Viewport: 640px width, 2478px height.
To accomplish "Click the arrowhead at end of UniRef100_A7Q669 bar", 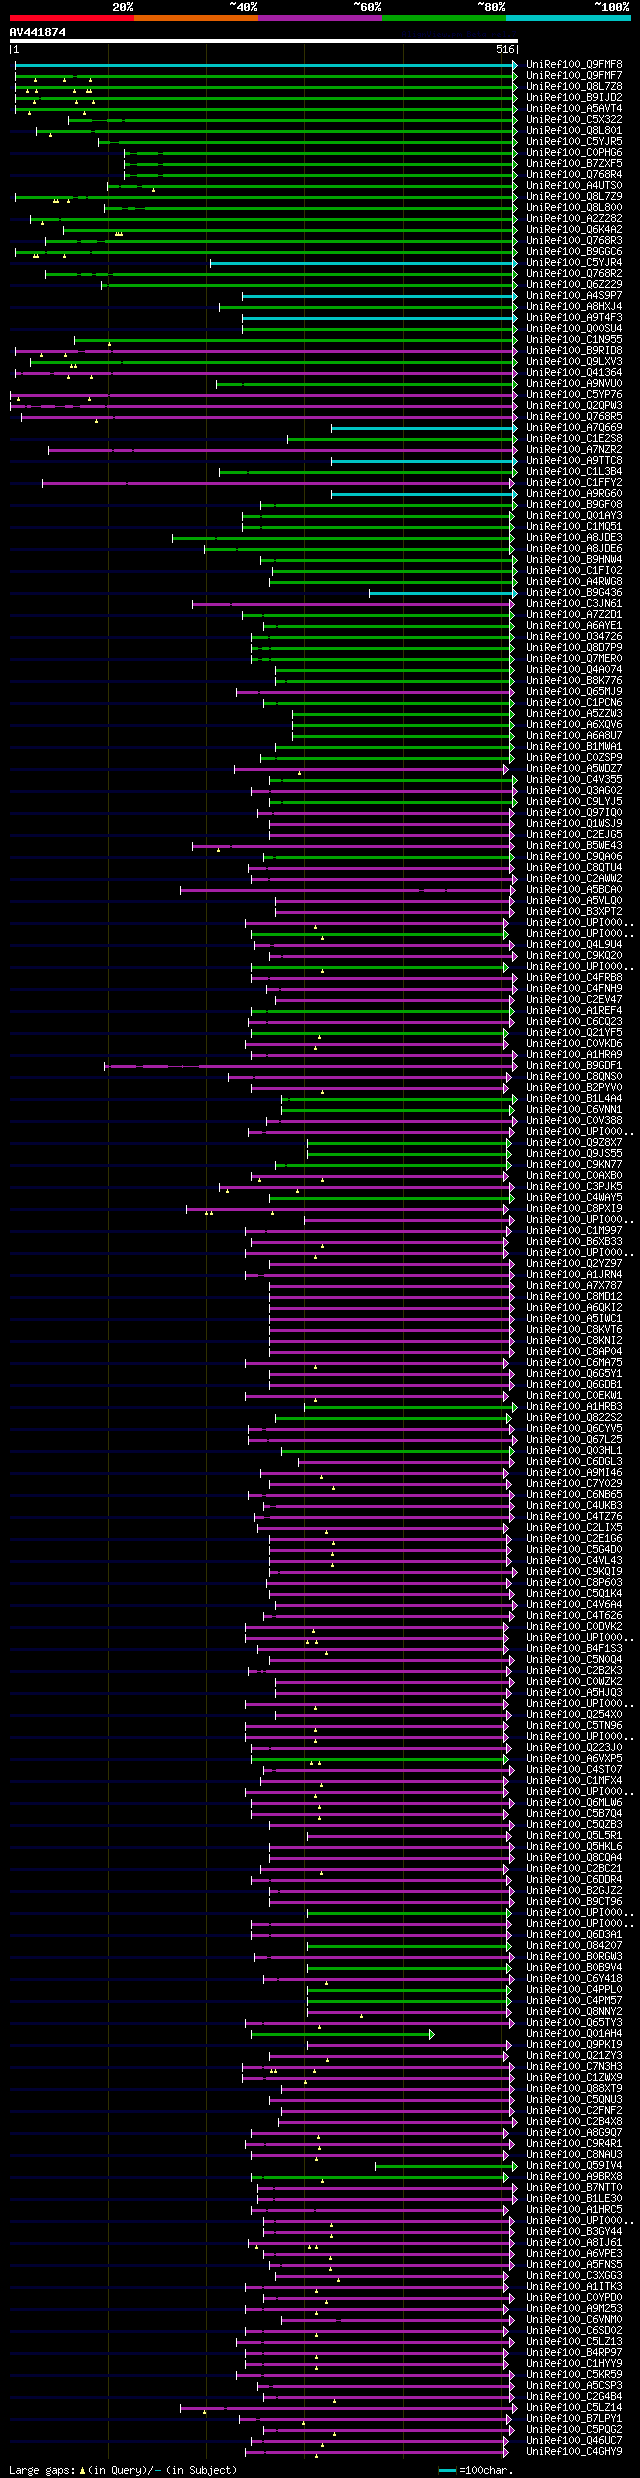I will [515, 428].
